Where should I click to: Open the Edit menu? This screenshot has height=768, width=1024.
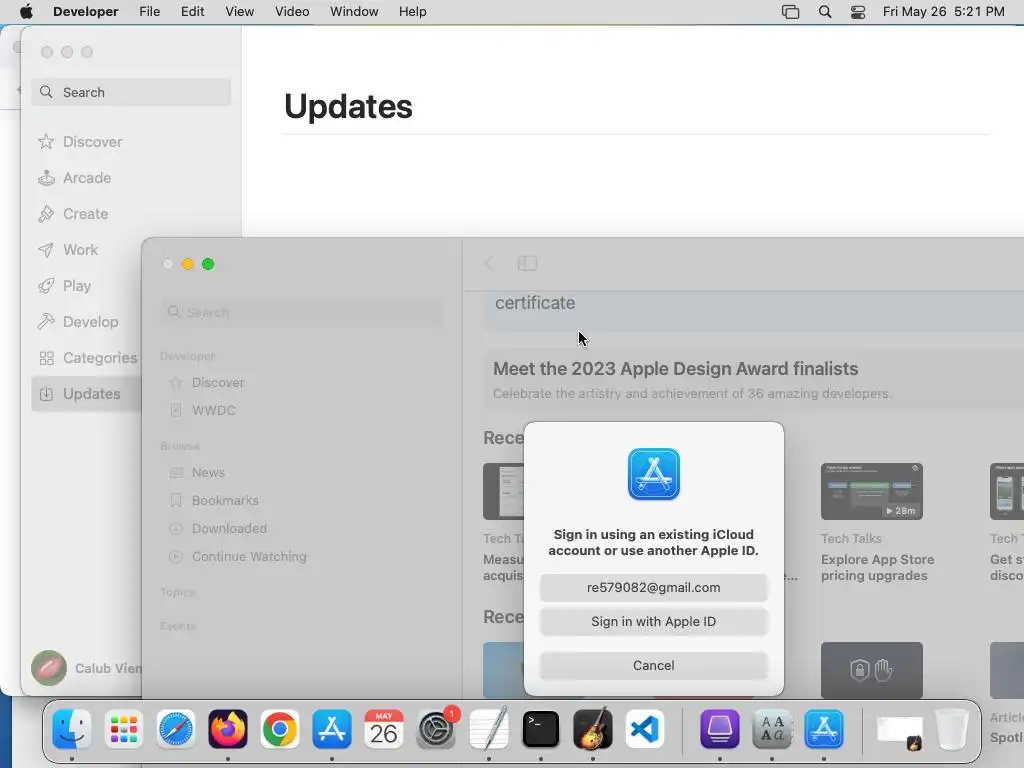click(193, 12)
